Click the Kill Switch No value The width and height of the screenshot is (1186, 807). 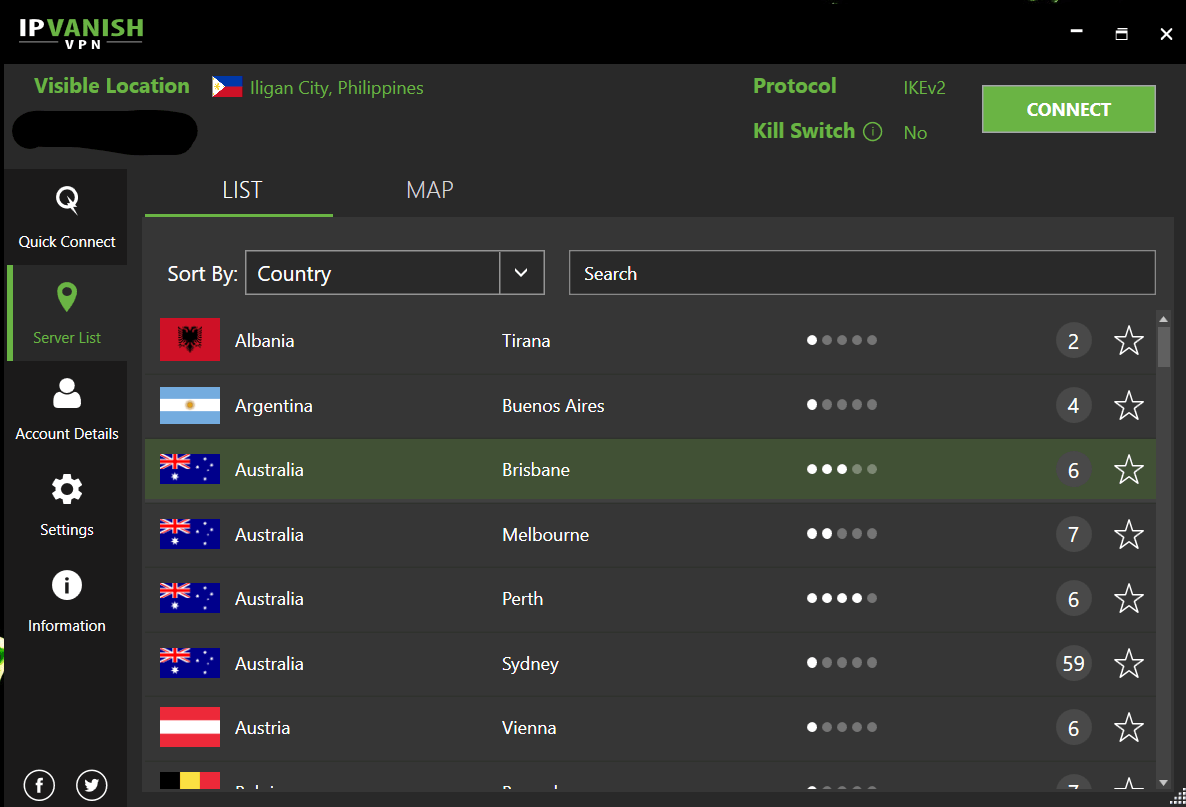[915, 133]
